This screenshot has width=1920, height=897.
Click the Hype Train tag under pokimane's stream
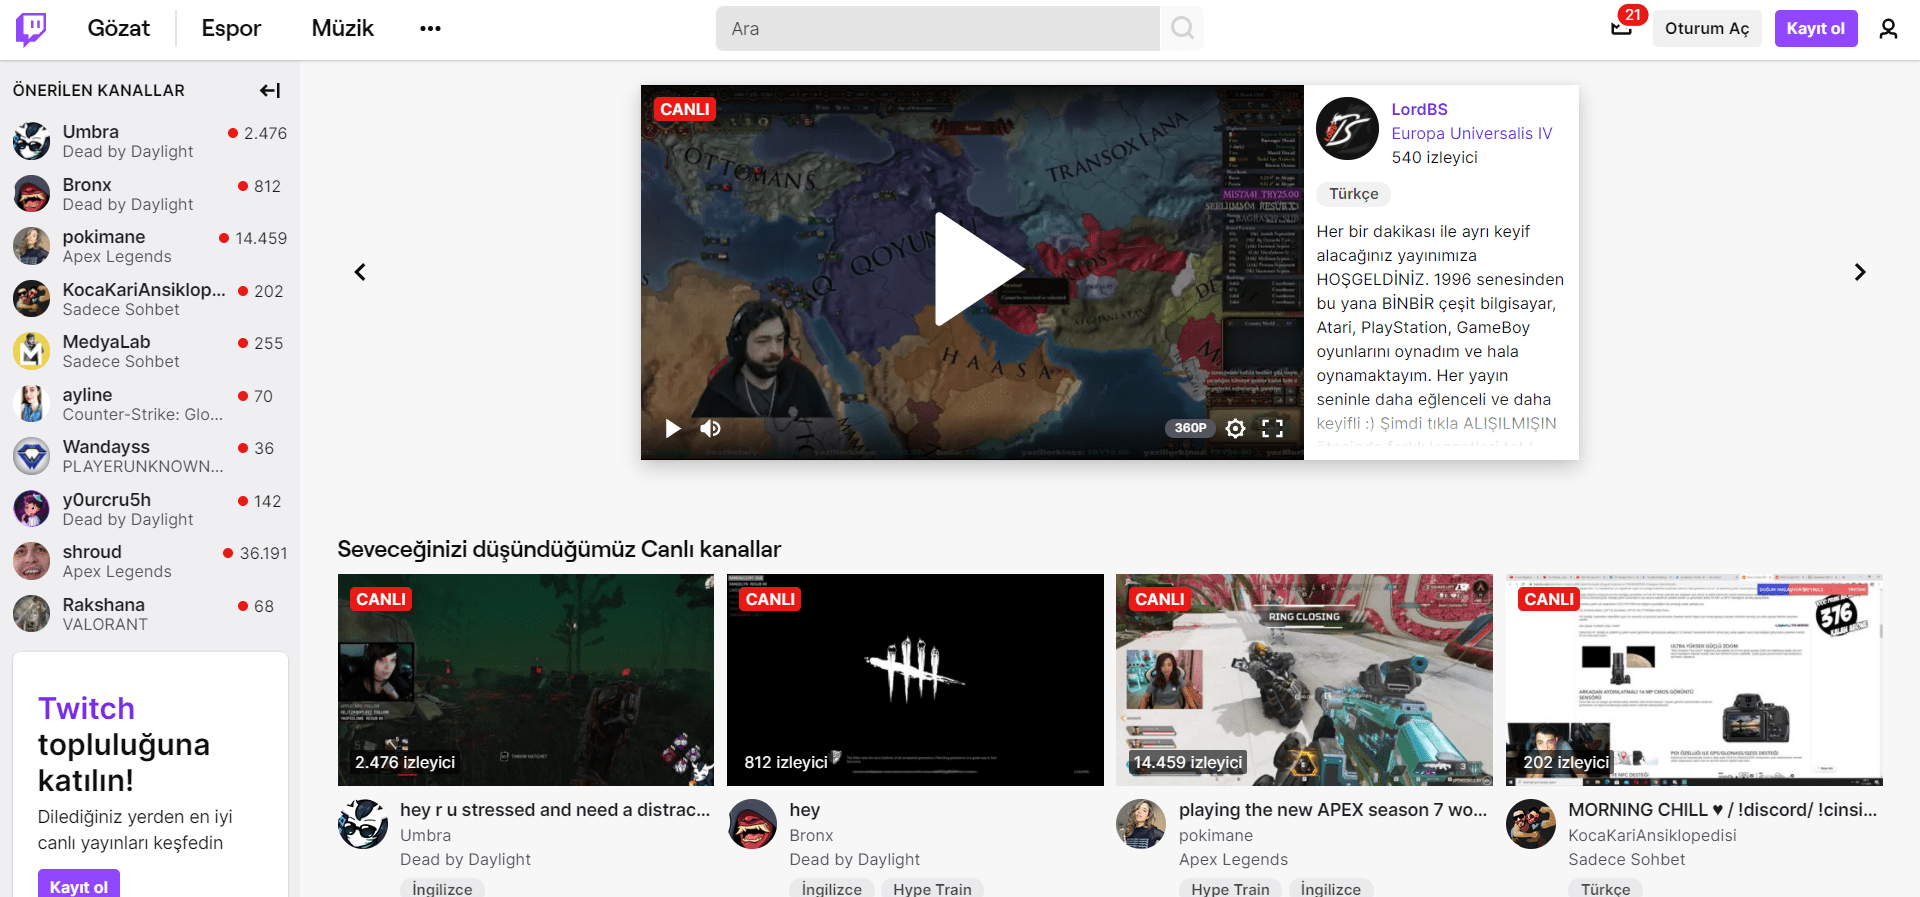[1230, 889]
